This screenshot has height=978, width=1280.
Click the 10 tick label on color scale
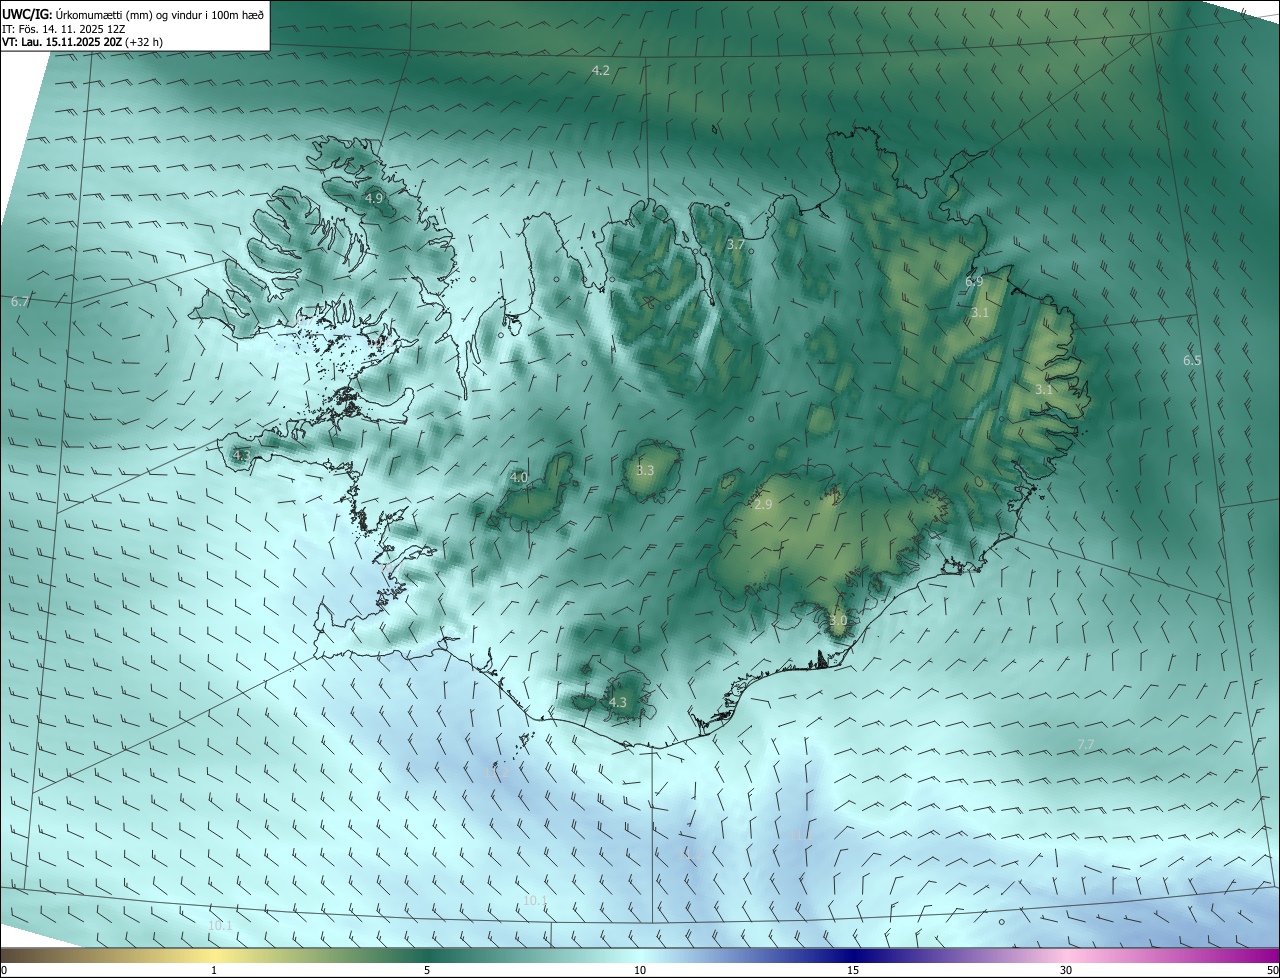[x=640, y=970]
